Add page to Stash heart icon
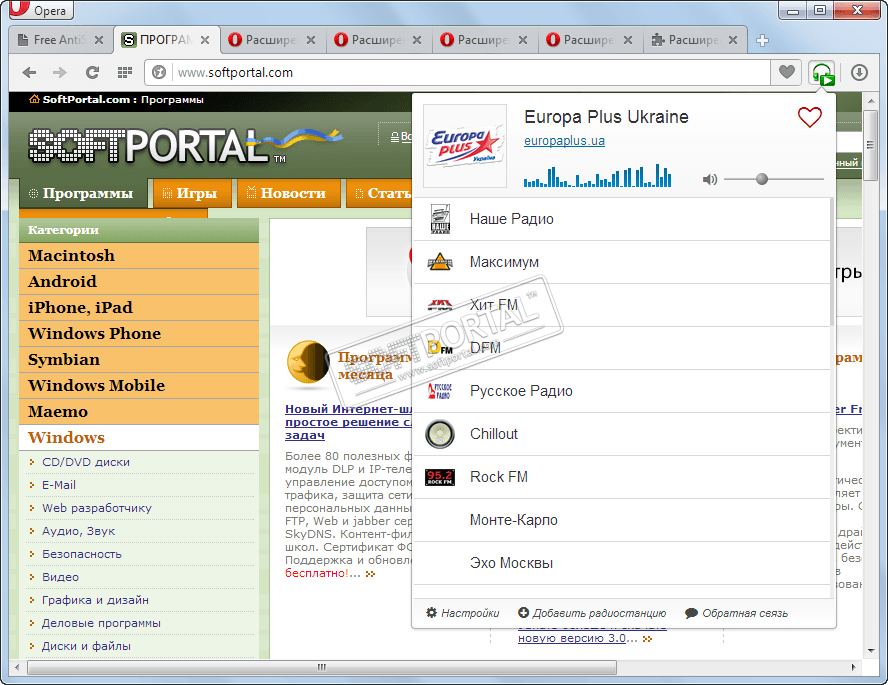 click(787, 72)
